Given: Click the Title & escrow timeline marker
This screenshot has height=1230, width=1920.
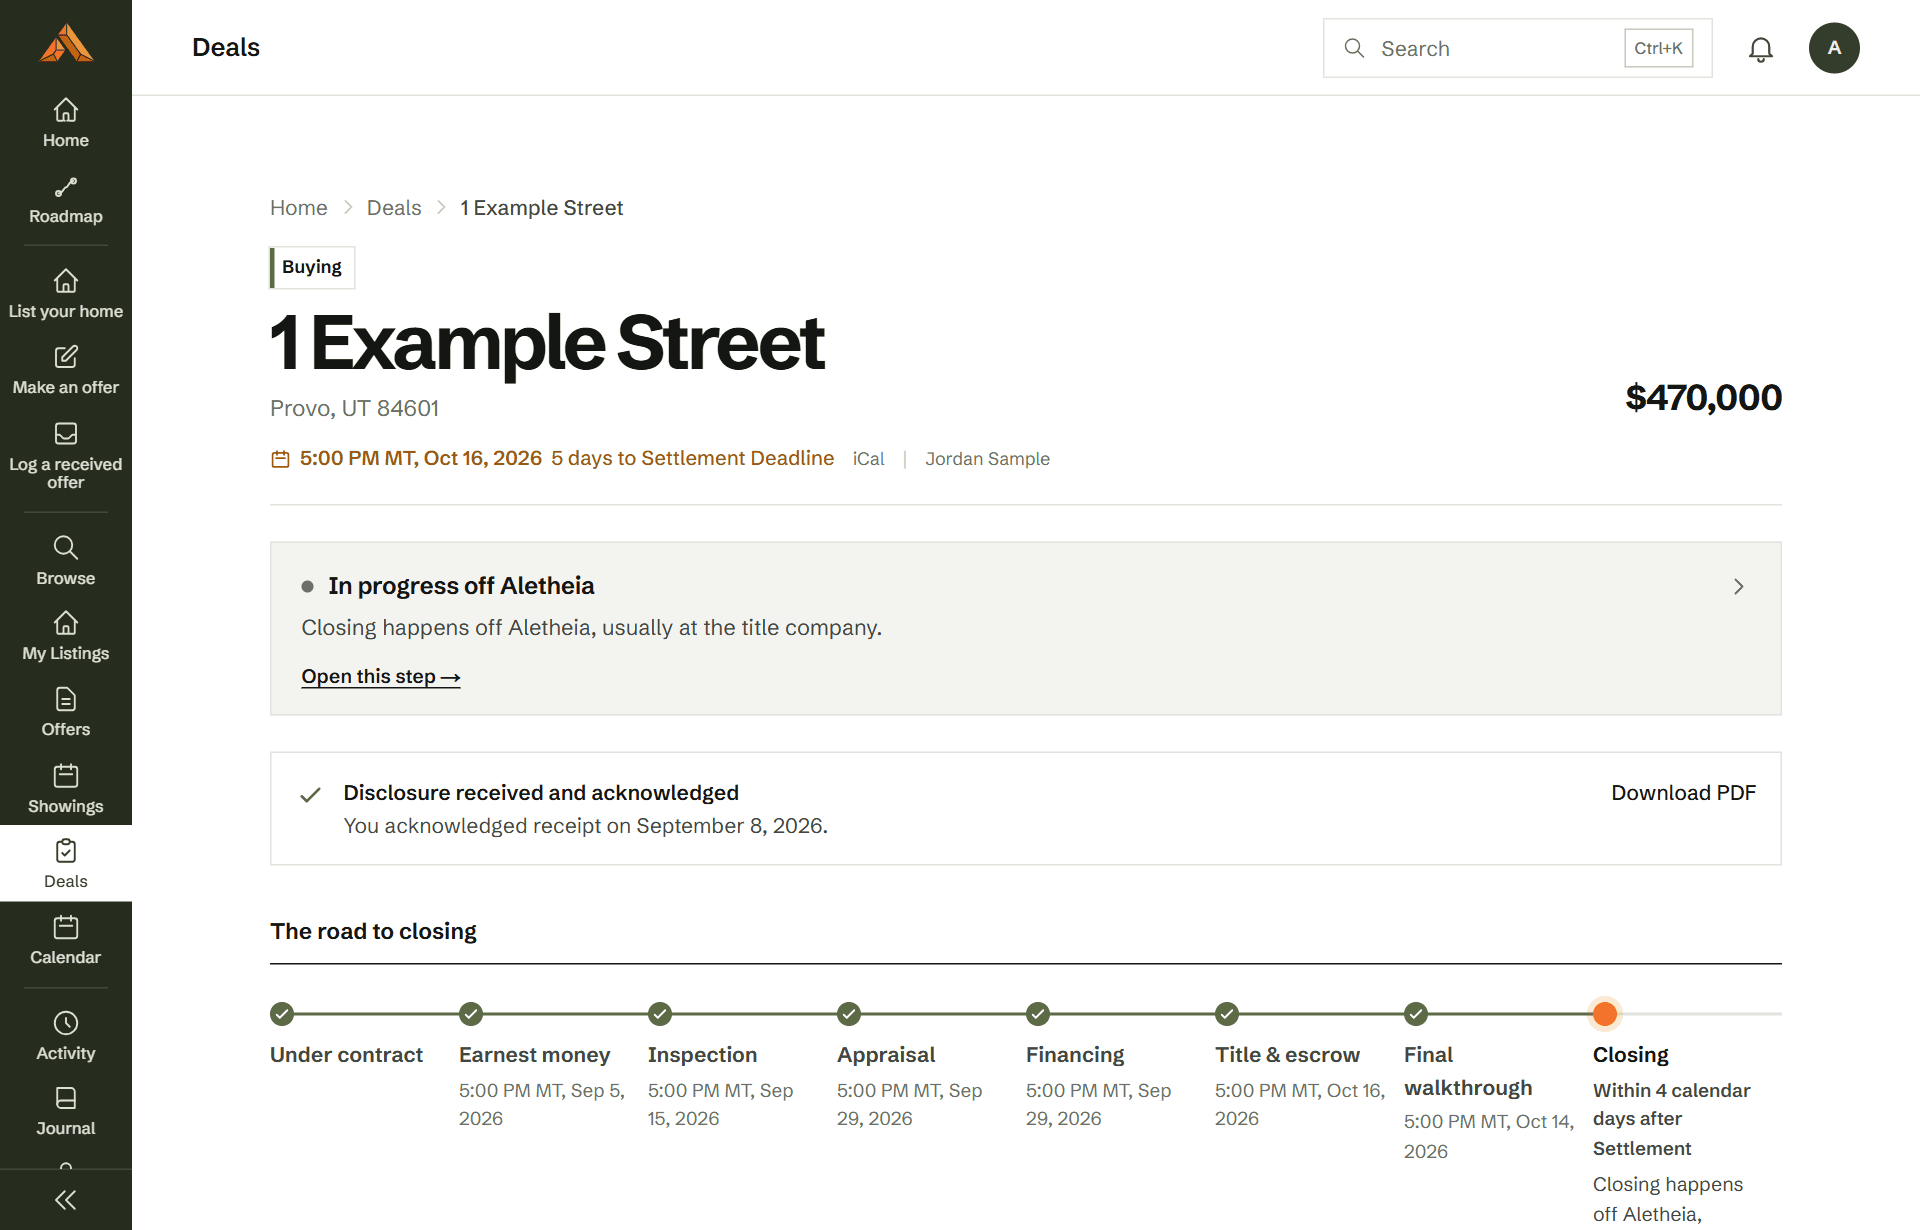Looking at the screenshot, I should [1227, 1014].
